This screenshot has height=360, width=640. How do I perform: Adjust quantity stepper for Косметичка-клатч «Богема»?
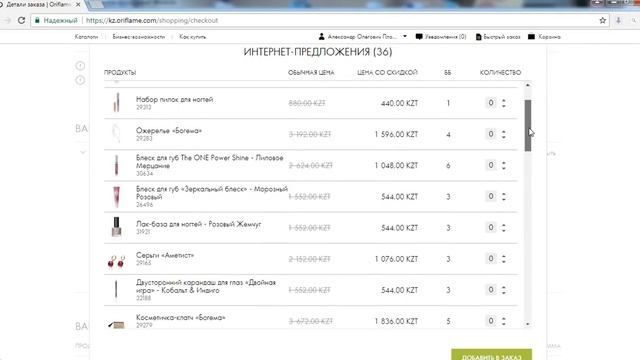(x=504, y=321)
